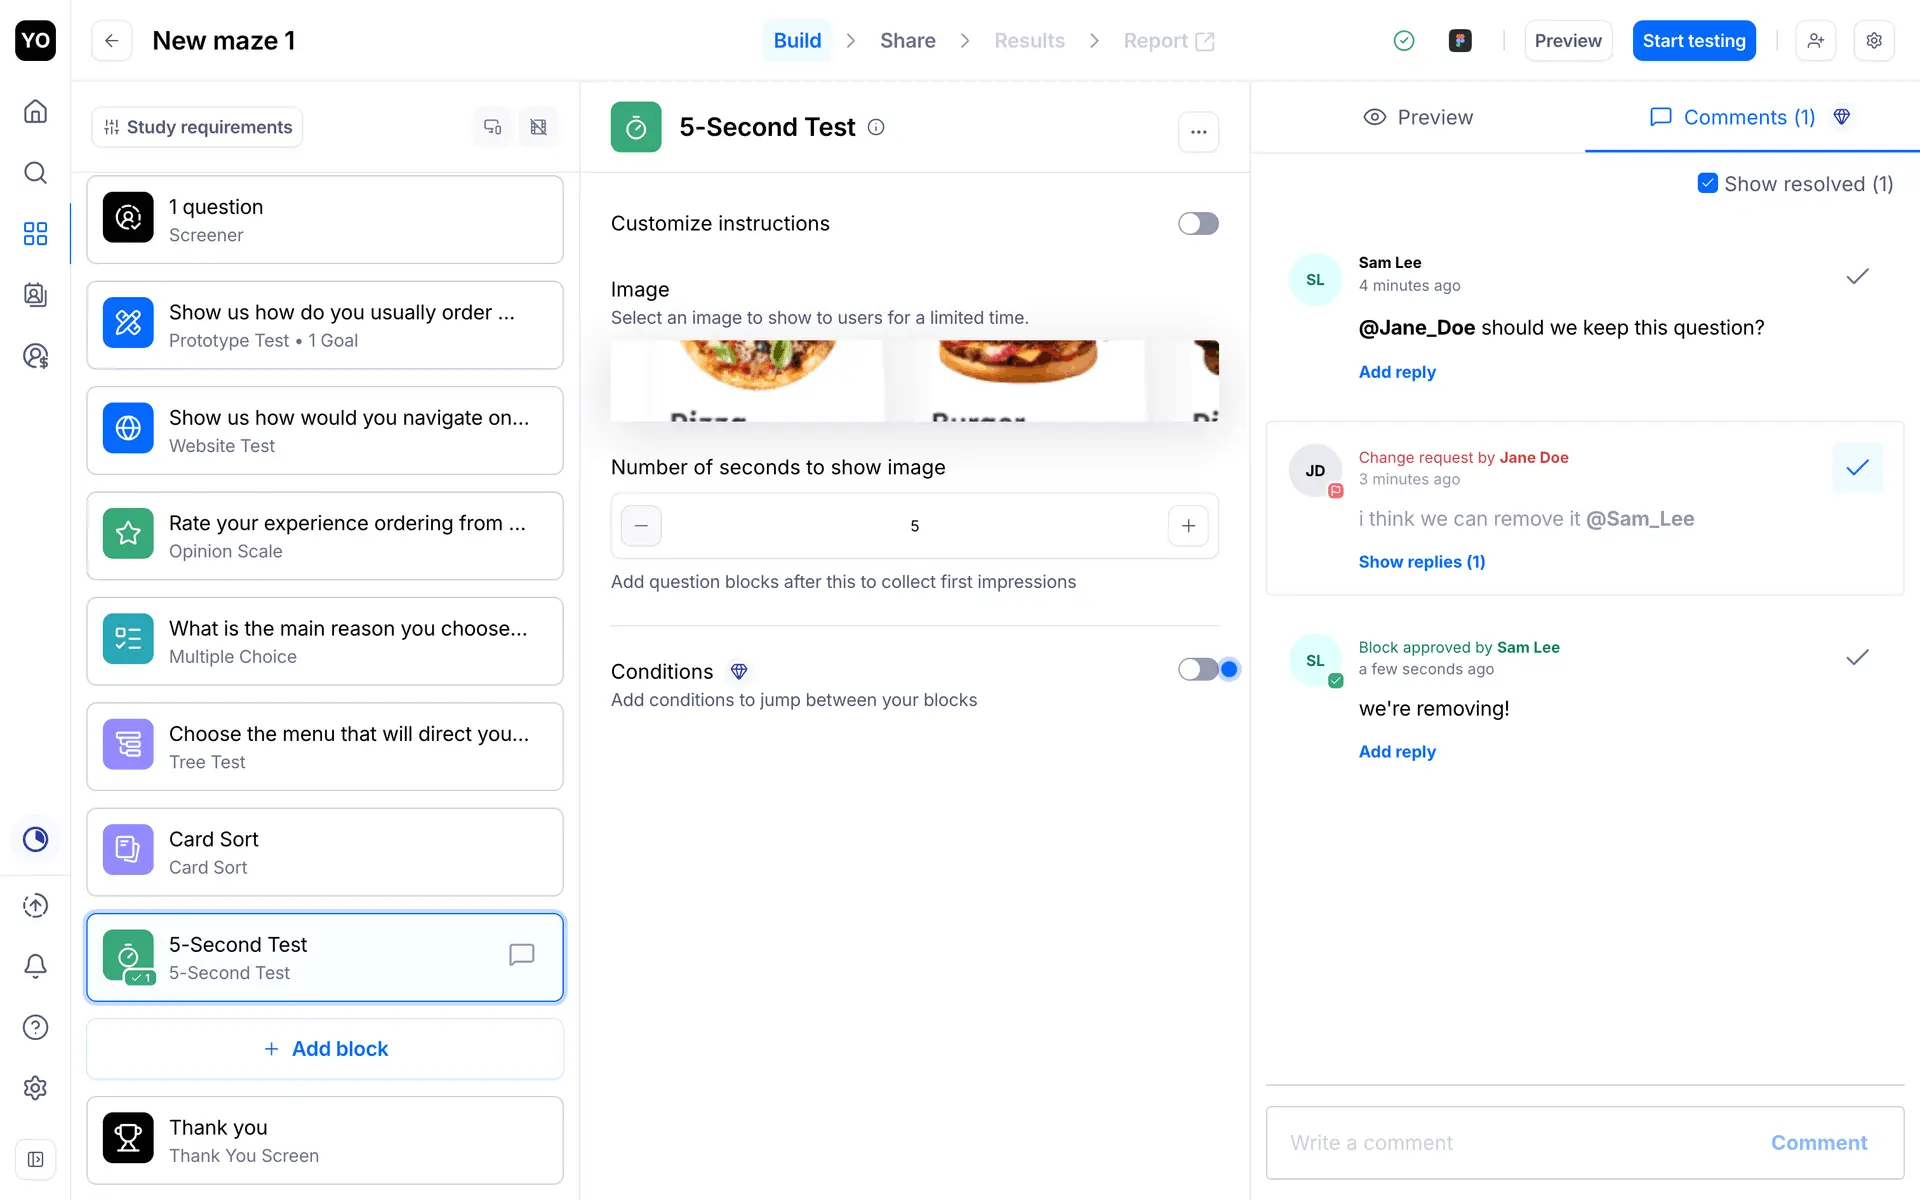Screen dimensions: 1920x1200
Task: Switch to the Preview tab
Action: (1417, 117)
